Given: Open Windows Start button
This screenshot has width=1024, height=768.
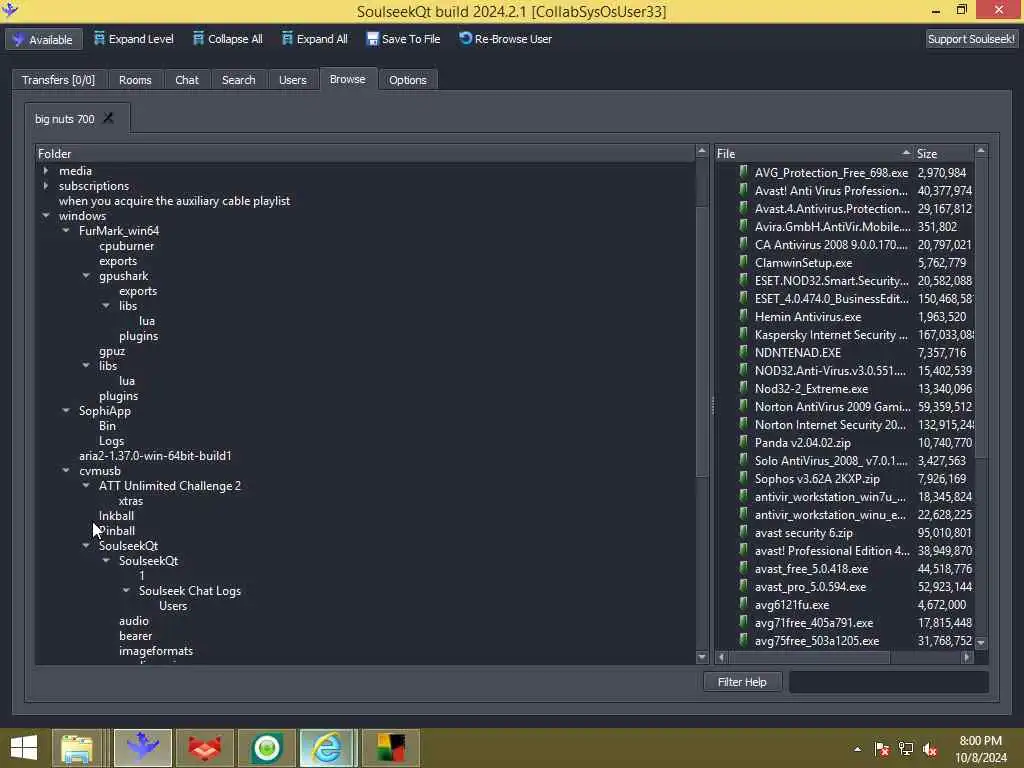Looking at the screenshot, I should click(24, 748).
